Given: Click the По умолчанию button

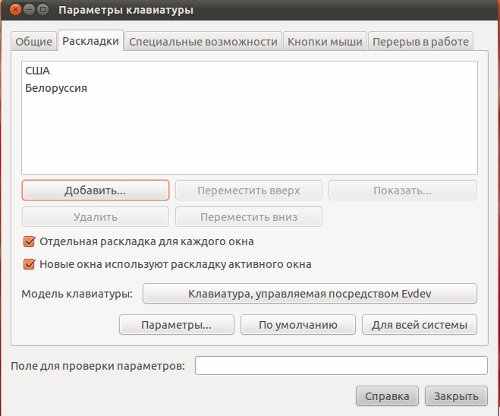Looking at the screenshot, I should [298, 324].
